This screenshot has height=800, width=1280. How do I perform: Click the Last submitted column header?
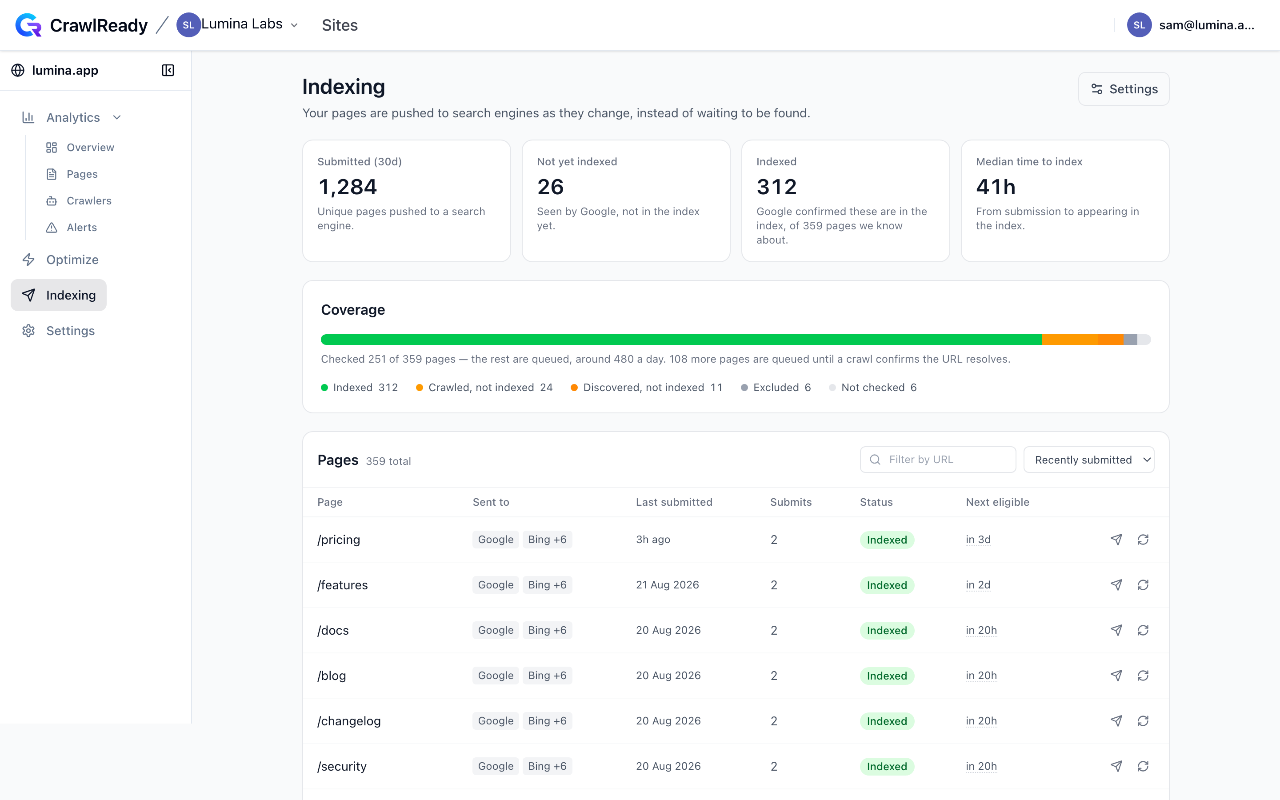pyautogui.click(x=674, y=502)
